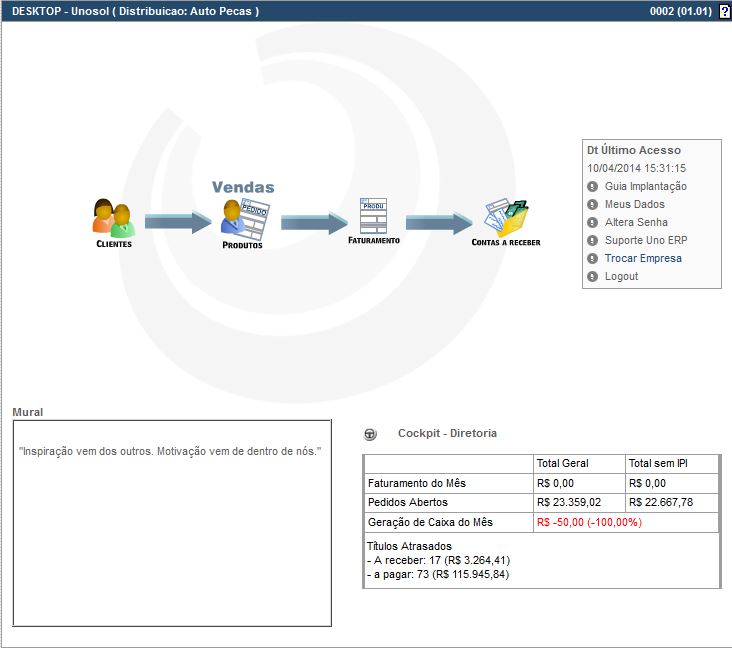Open the Contas a Receber icon
This screenshot has width=732, height=648.
click(x=506, y=218)
